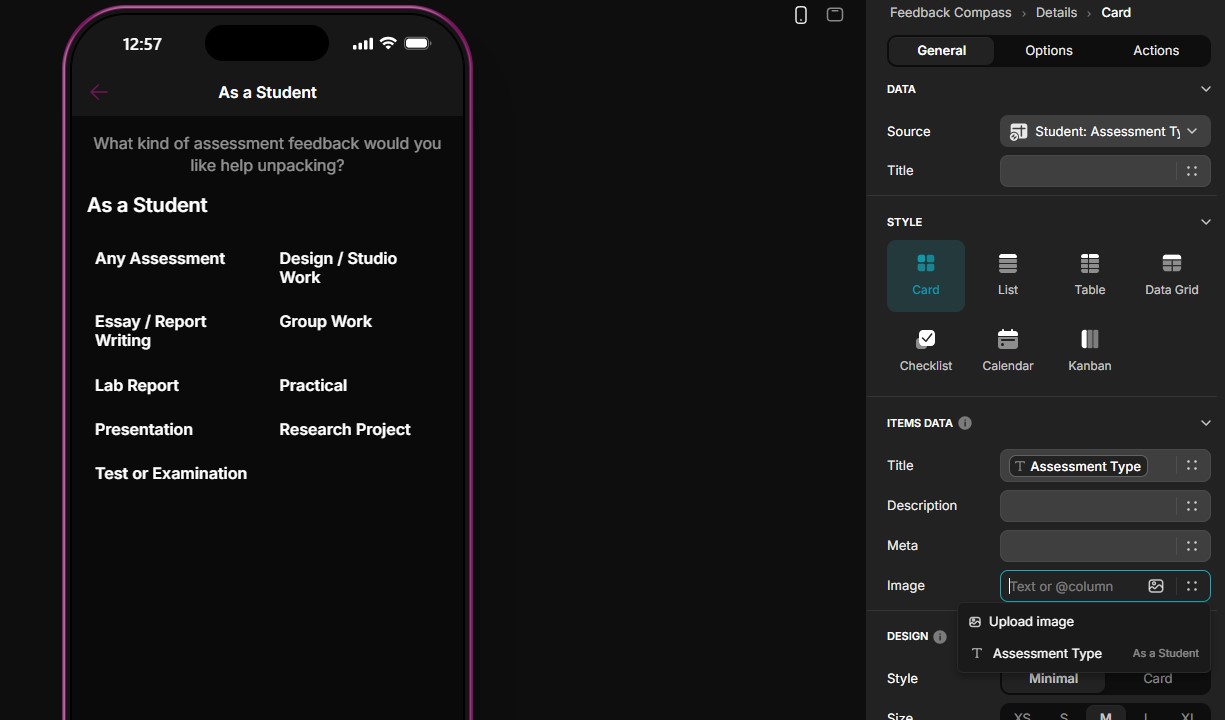1225x720 pixels.
Task: Tap Test or Examination card
Action: pos(171,474)
